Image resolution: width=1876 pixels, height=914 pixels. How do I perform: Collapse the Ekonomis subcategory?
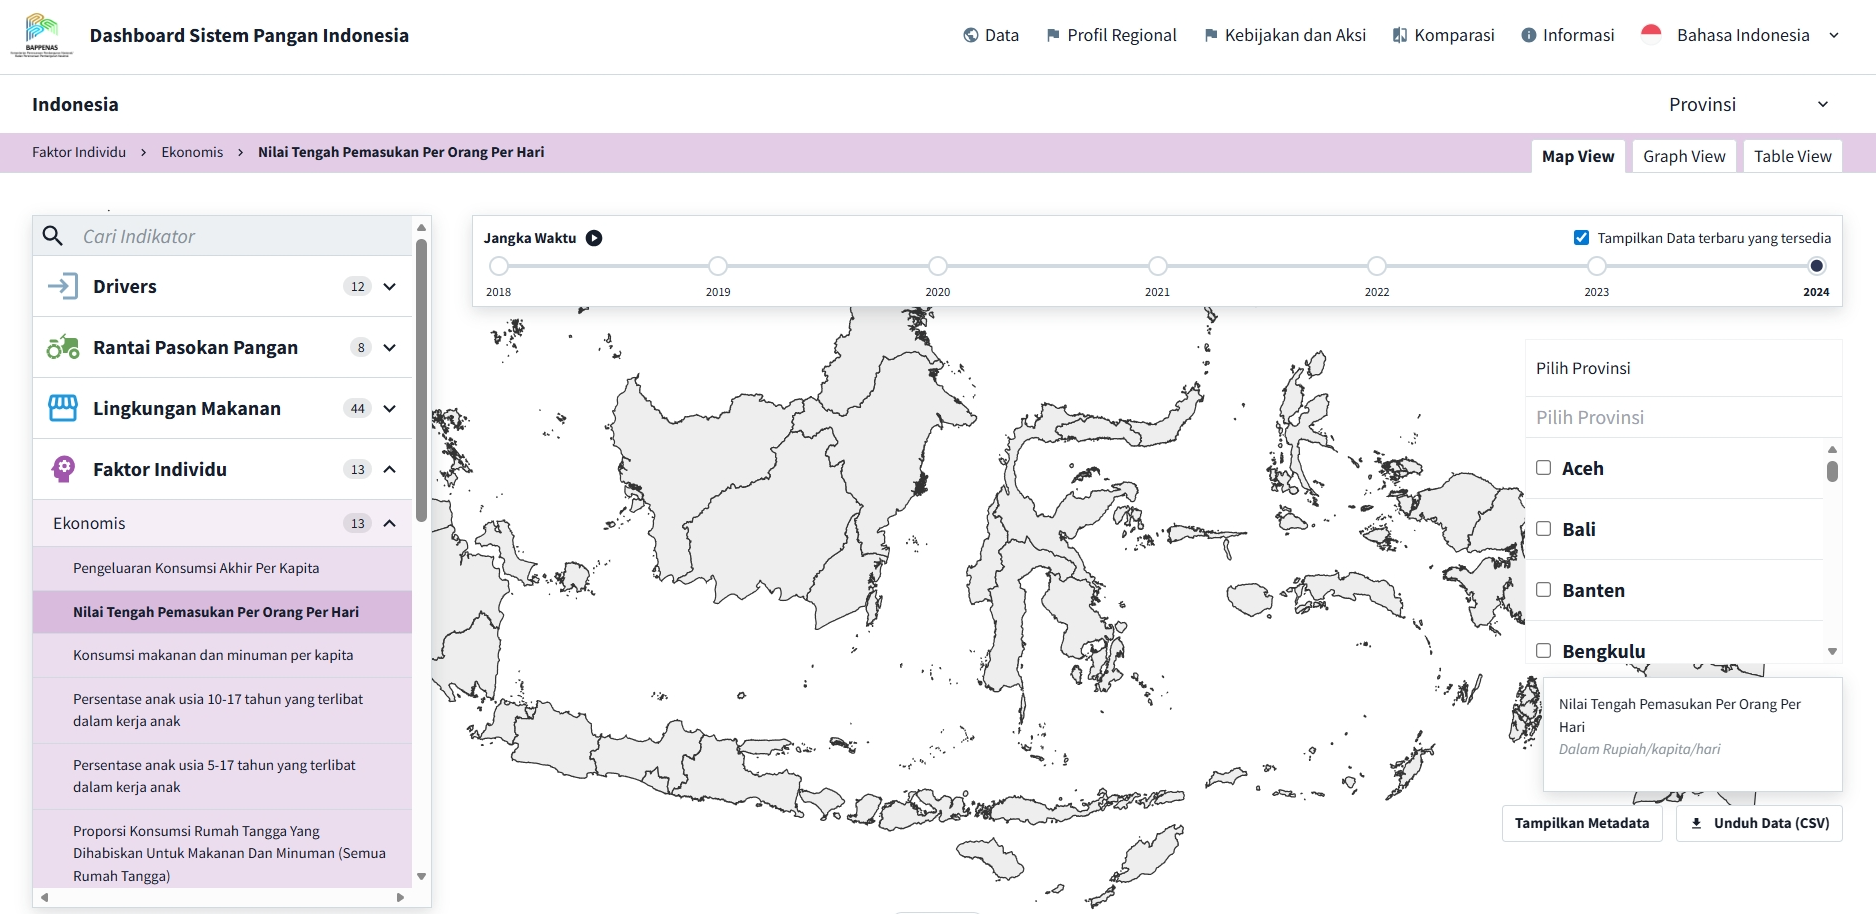pyautogui.click(x=389, y=523)
